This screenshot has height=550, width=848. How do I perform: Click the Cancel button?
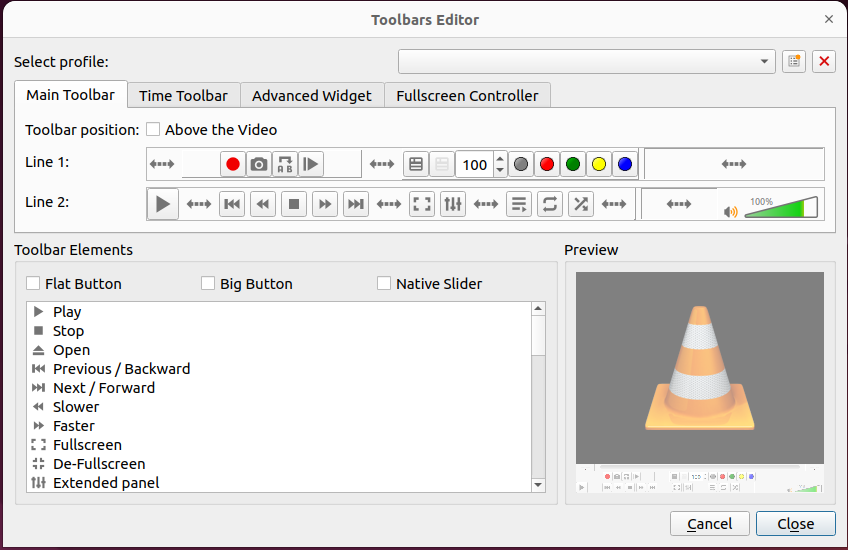coord(710,524)
